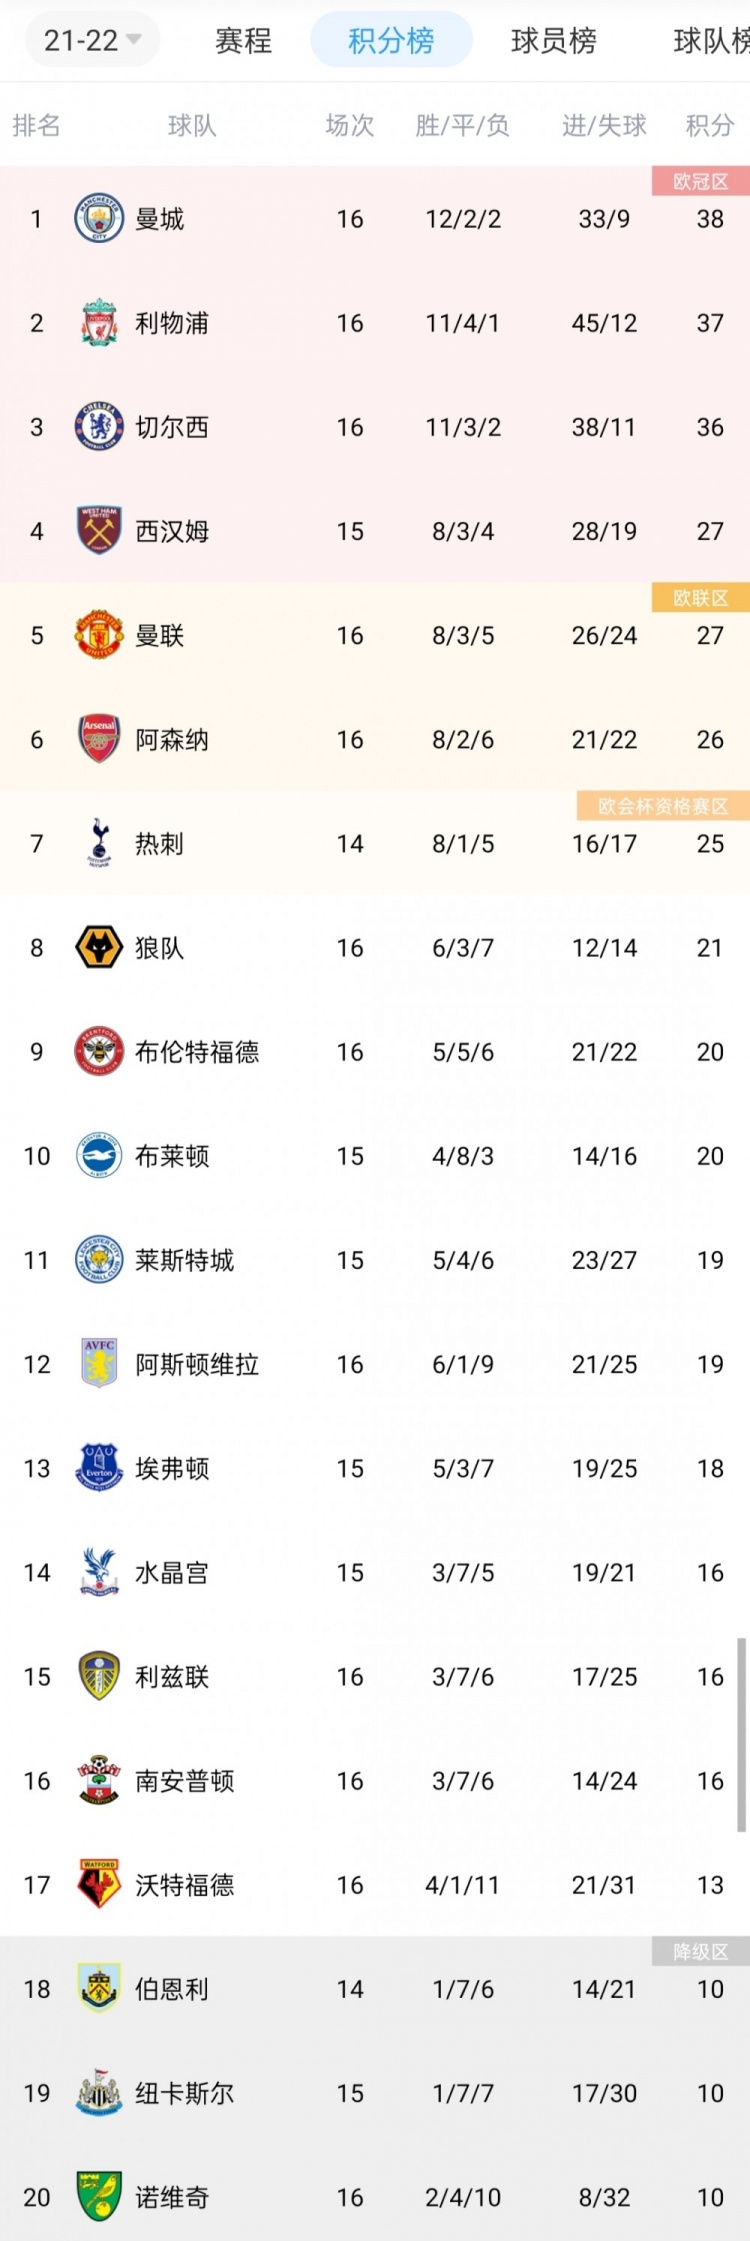Select the Wolves wolf-head badge
This screenshot has height=2241, width=750.
pyautogui.click(x=99, y=947)
